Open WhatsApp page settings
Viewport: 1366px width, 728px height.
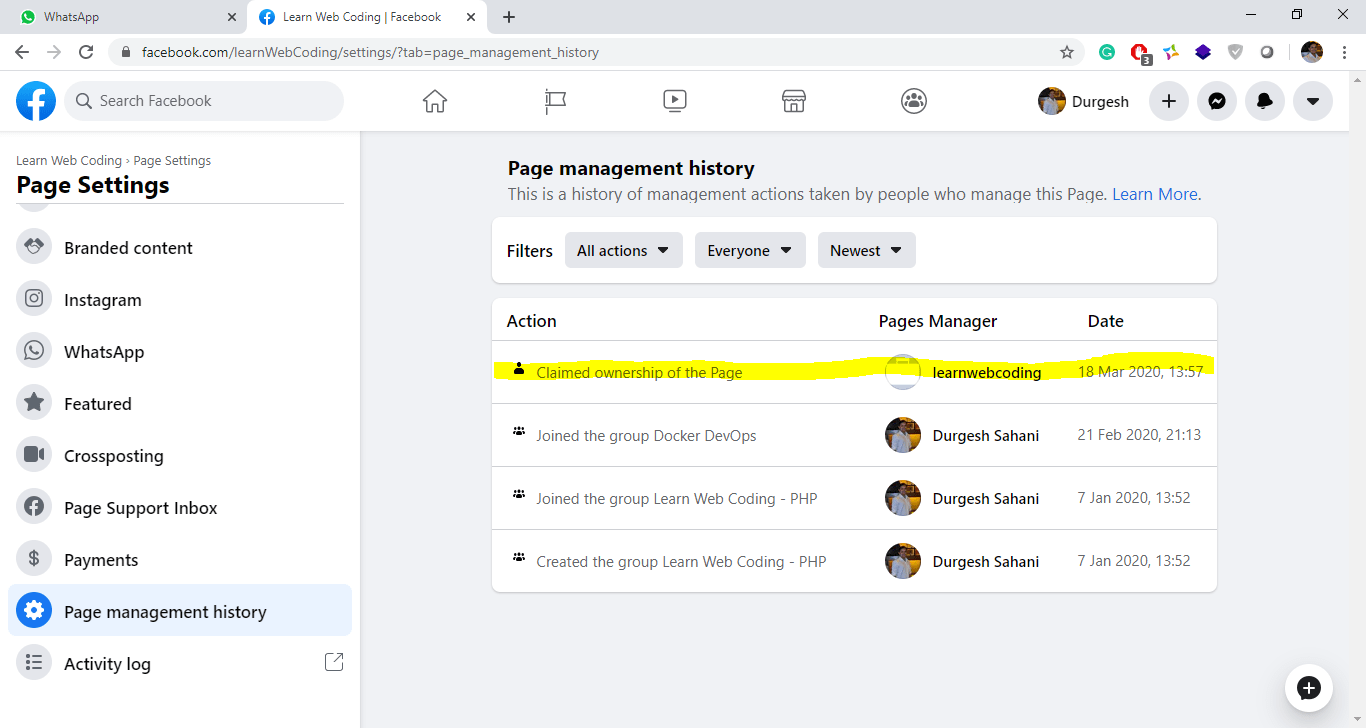(180, 352)
